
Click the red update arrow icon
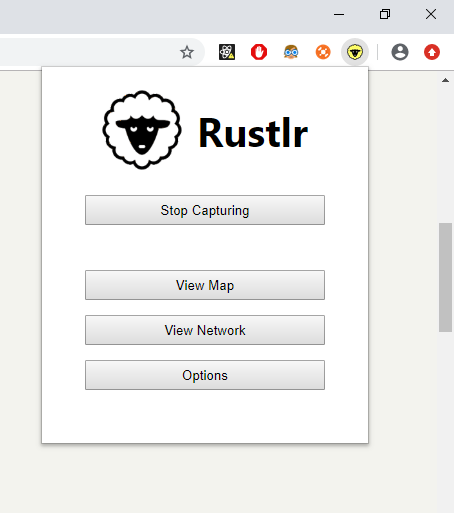[432, 52]
